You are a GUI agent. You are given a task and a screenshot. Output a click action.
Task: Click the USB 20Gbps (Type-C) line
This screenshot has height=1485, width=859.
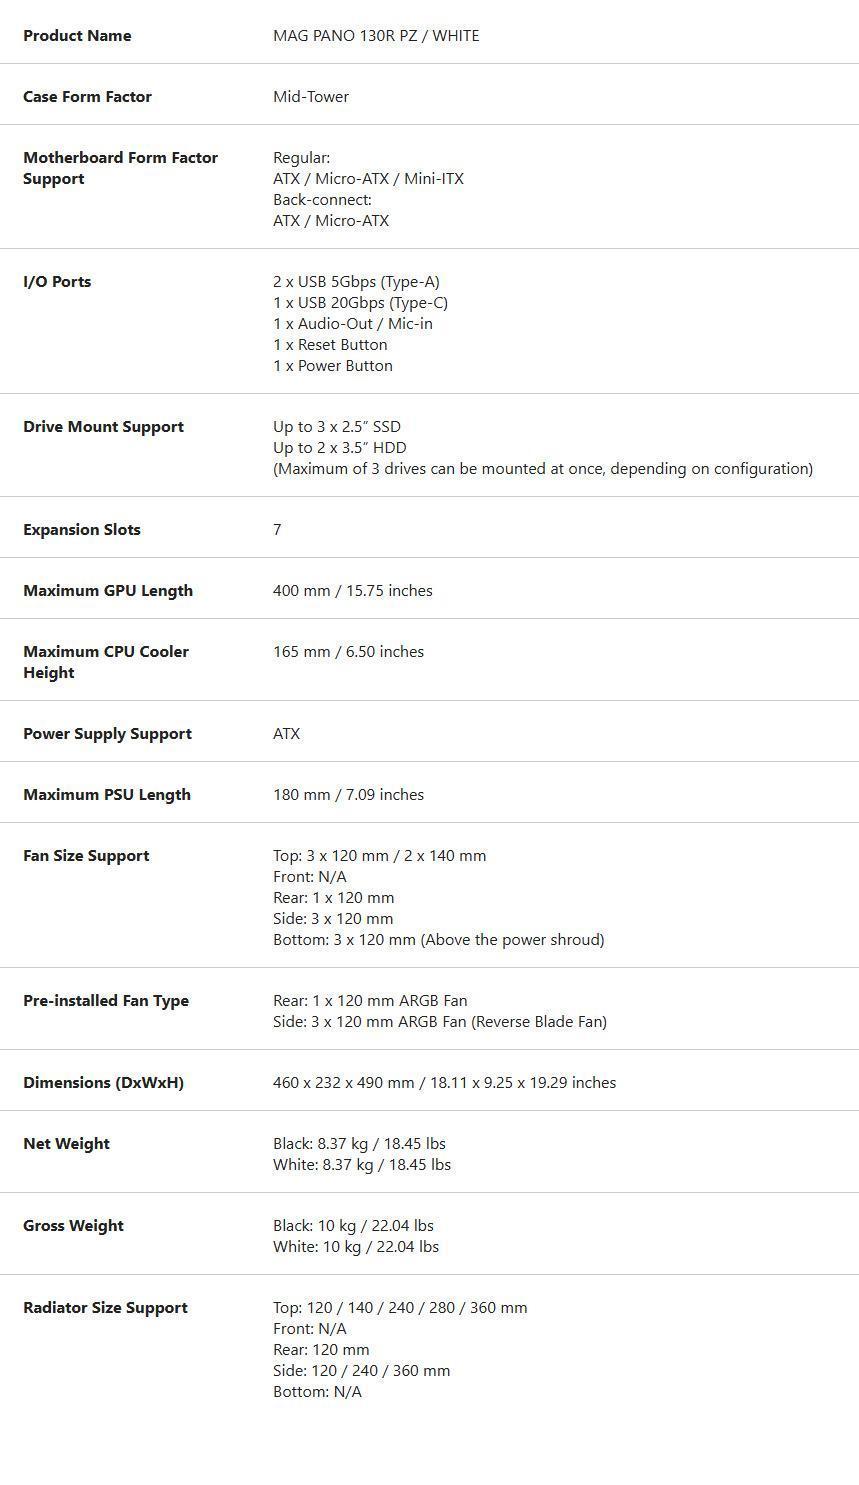(360, 303)
